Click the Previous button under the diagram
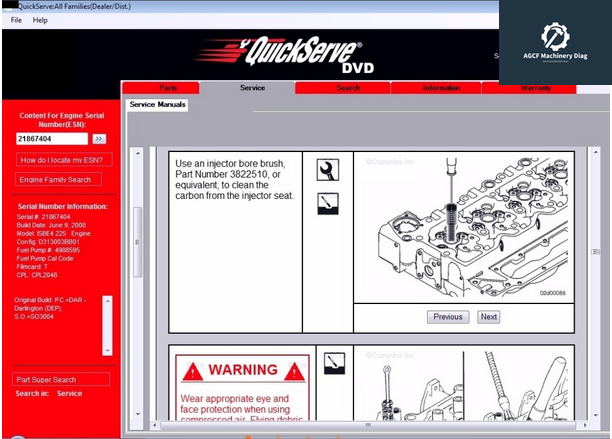This screenshot has width=612, height=439. tap(448, 317)
